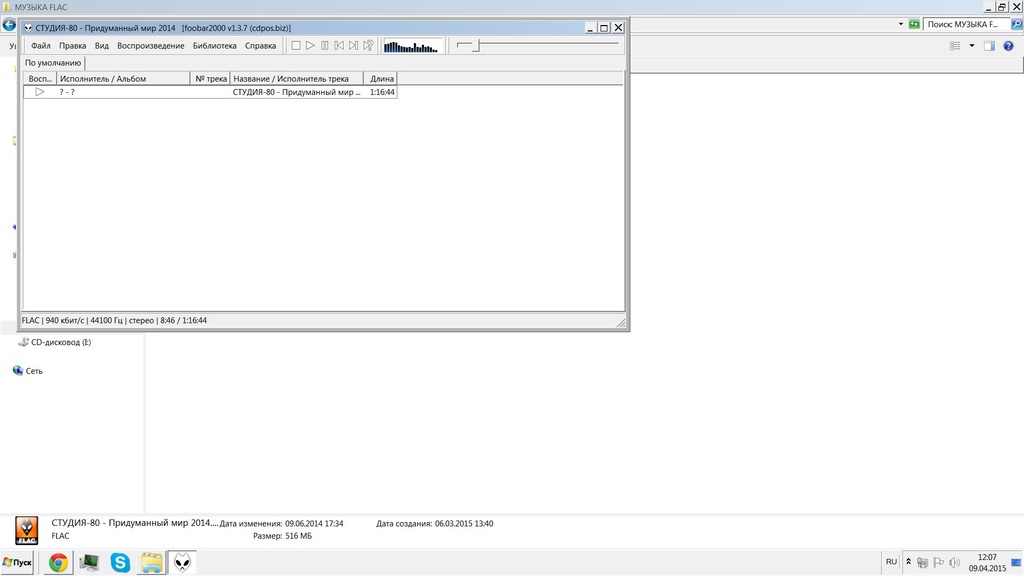Screen dimensions: 1024x576
Task: Open Skype from the taskbar
Action: [x=120, y=562]
